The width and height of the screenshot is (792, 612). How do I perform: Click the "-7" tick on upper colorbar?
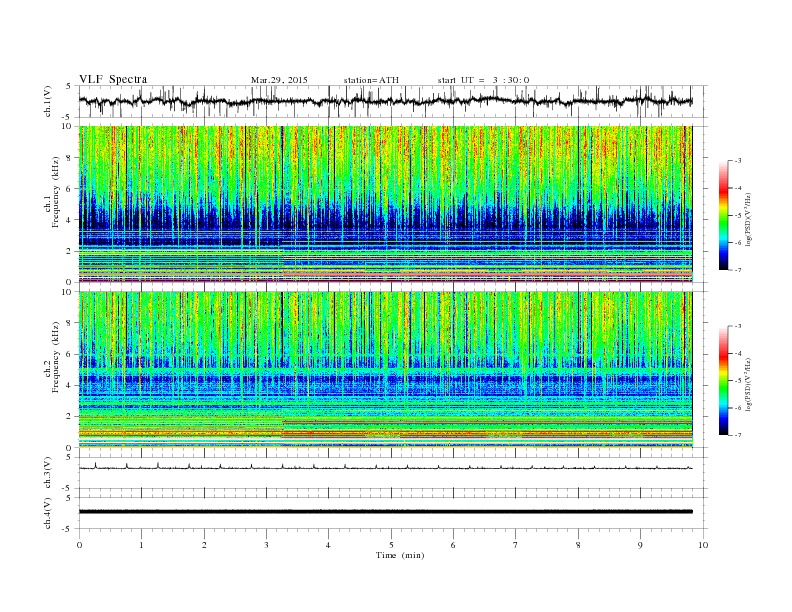pyautogui.click(x=737, y=270)
